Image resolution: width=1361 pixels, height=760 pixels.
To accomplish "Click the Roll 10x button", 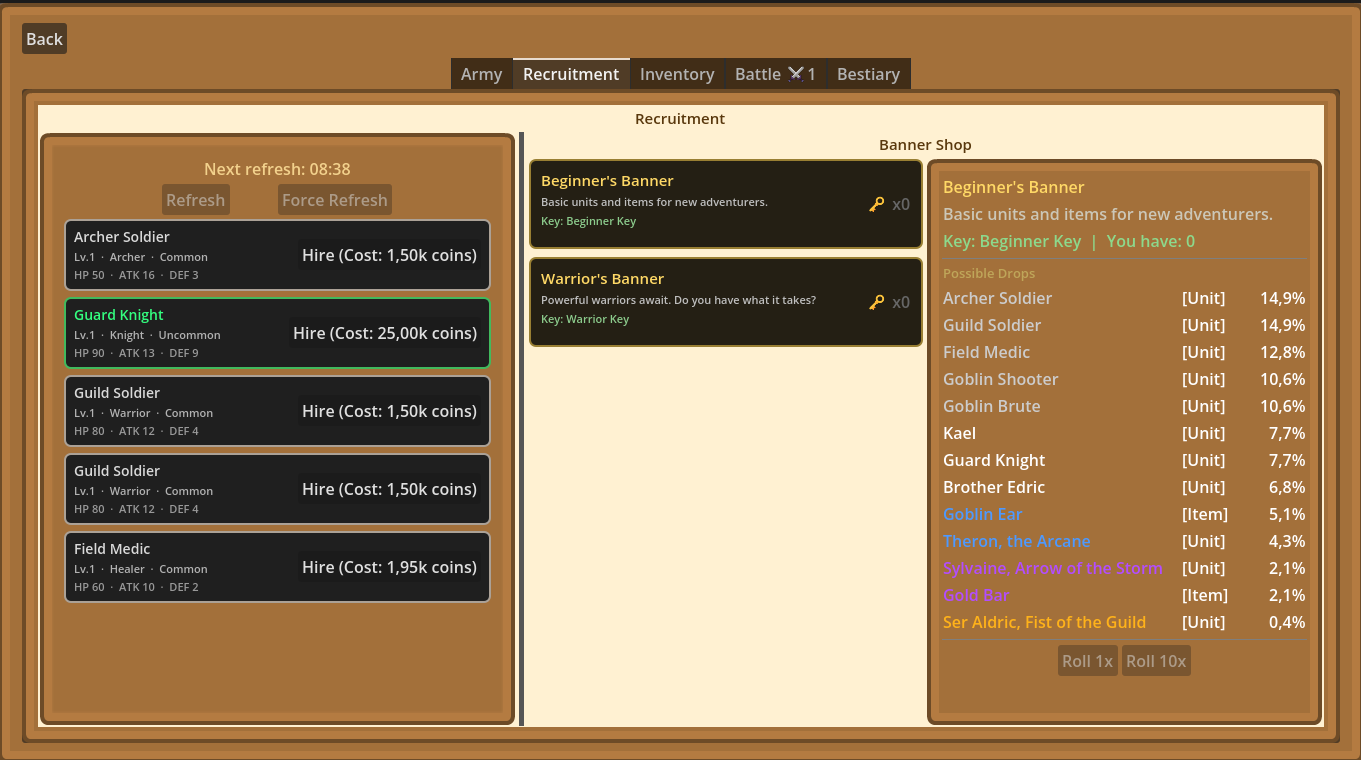I will [x=1156, y=661].
